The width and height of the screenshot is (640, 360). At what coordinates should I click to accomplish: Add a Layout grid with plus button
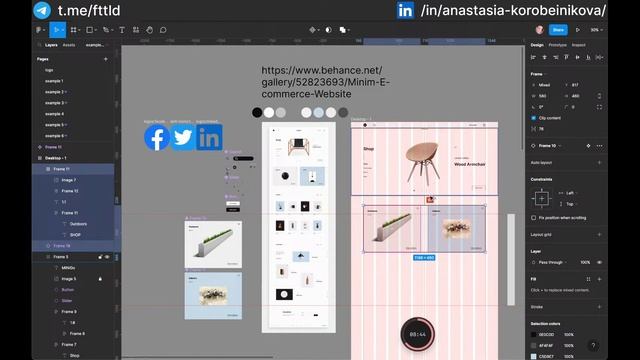coord(599,235)
